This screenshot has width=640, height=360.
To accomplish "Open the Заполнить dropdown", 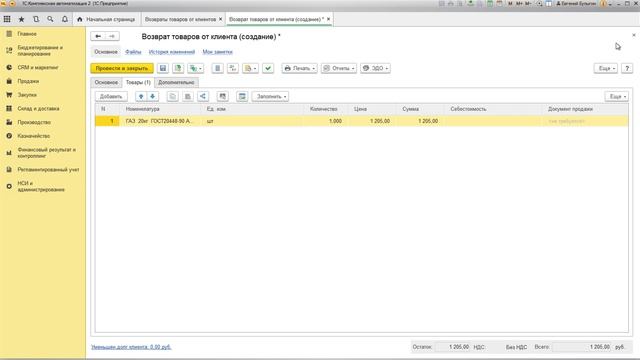I will pos(271,96).
